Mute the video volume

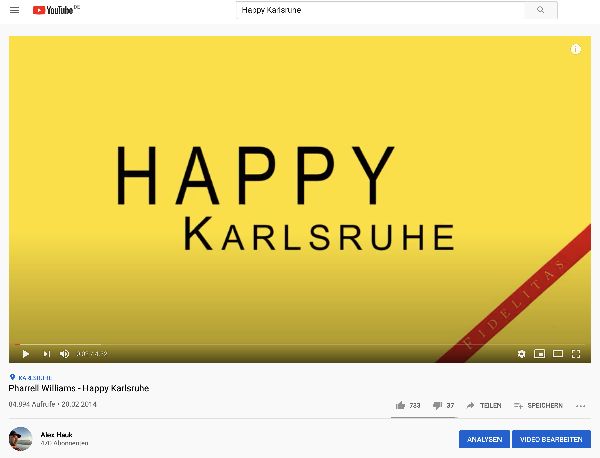point(65,354)
